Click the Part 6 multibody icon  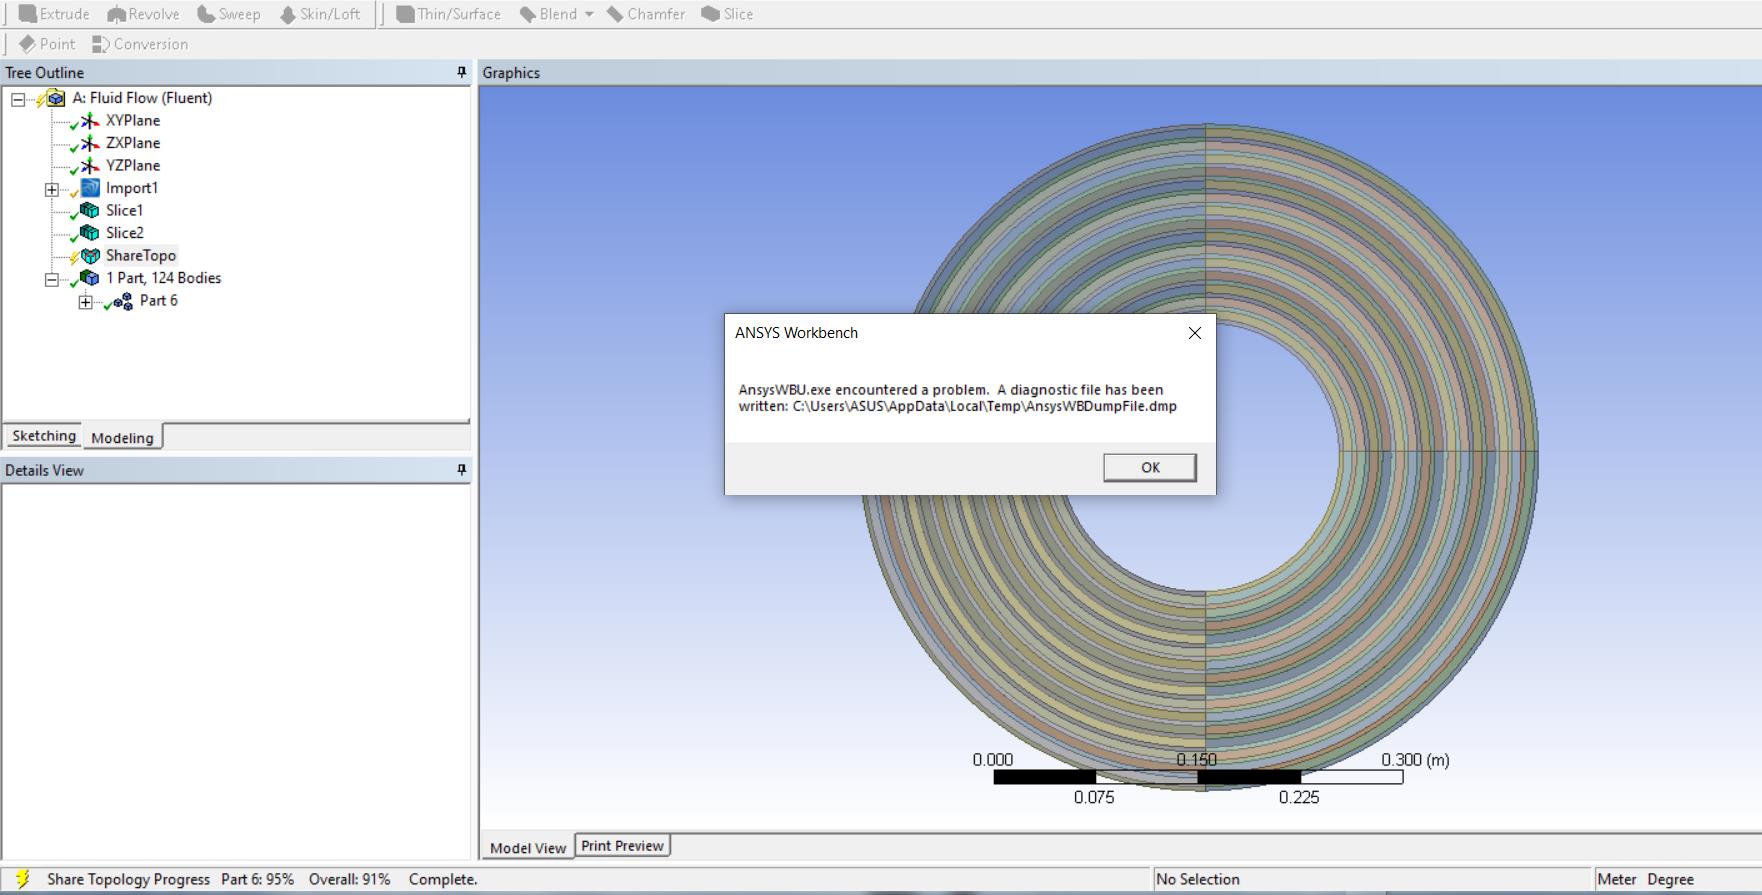pos(123,301)
